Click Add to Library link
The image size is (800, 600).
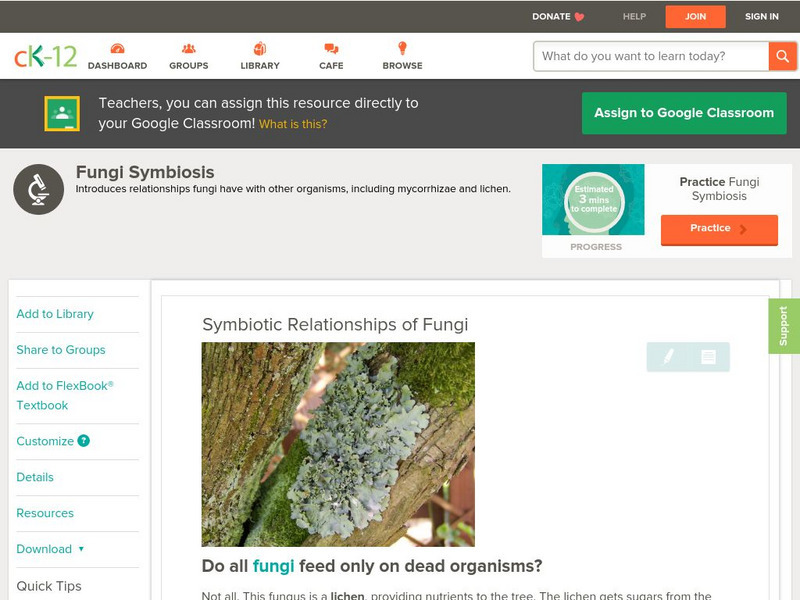[55, 314]
